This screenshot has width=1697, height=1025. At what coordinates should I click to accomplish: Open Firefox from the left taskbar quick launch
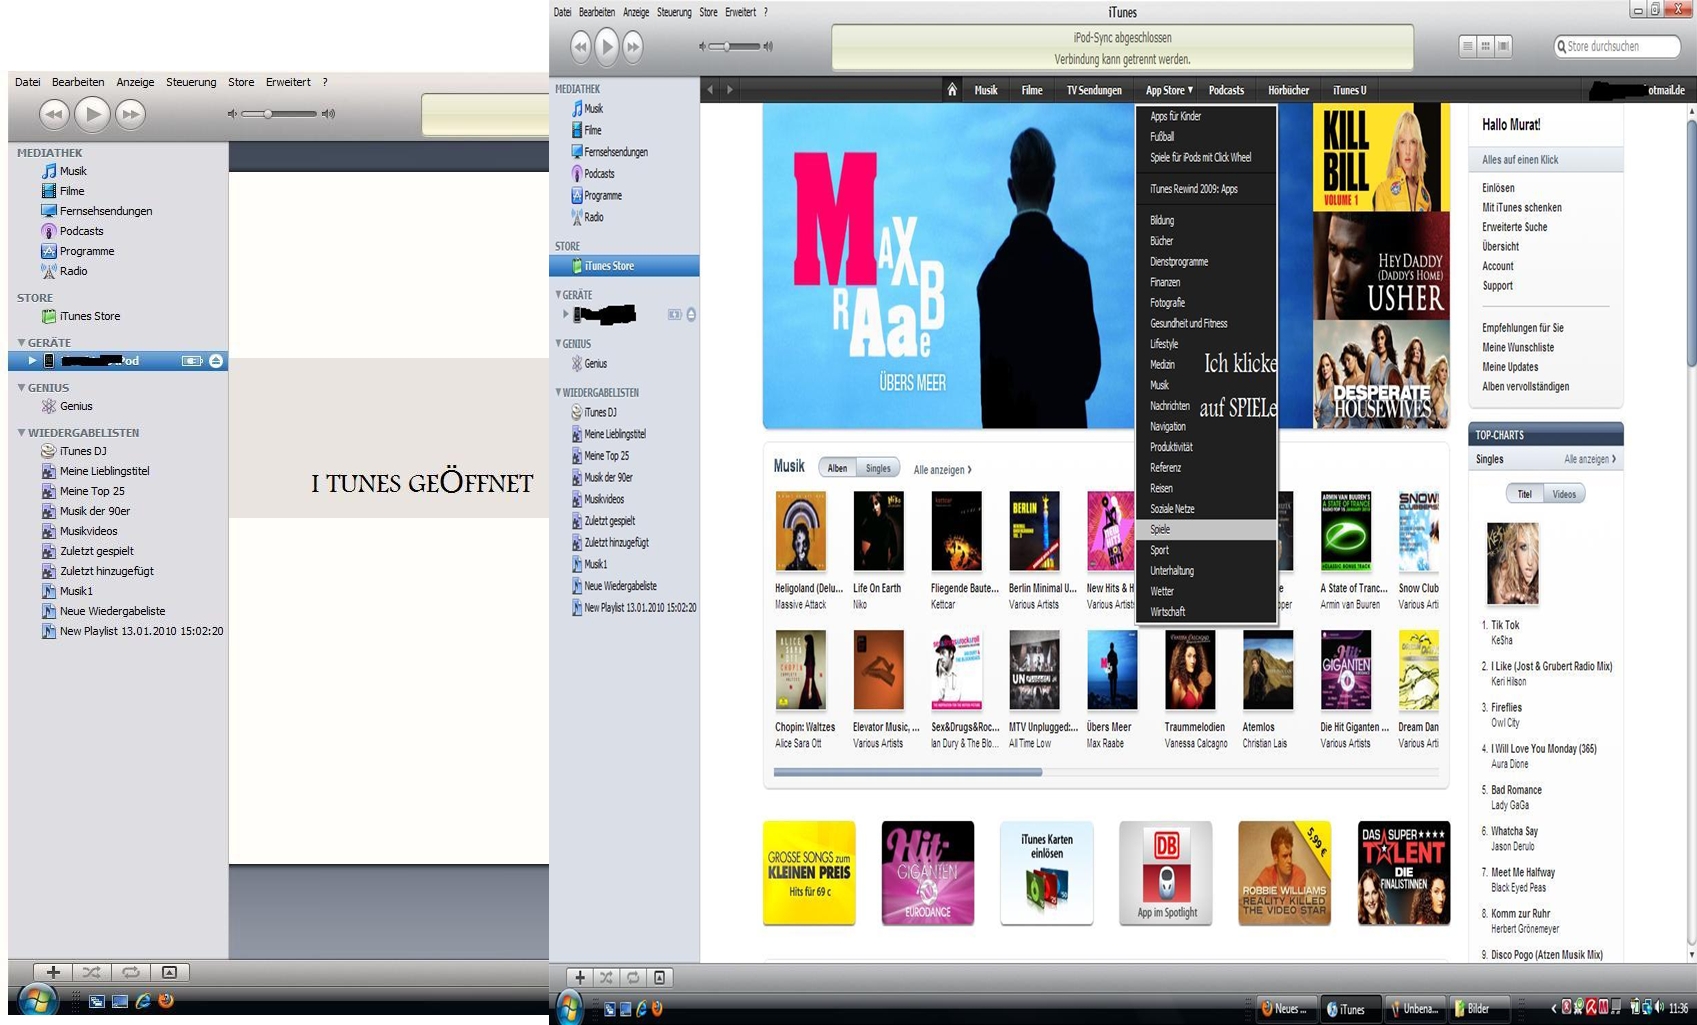pos(166,1000)
